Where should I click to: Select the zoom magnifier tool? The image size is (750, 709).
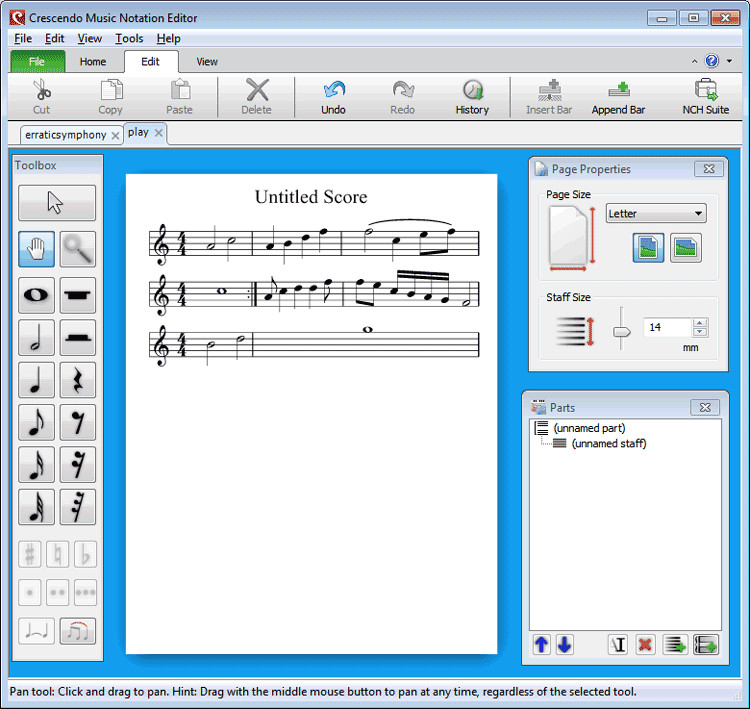(x=77, y=249)
